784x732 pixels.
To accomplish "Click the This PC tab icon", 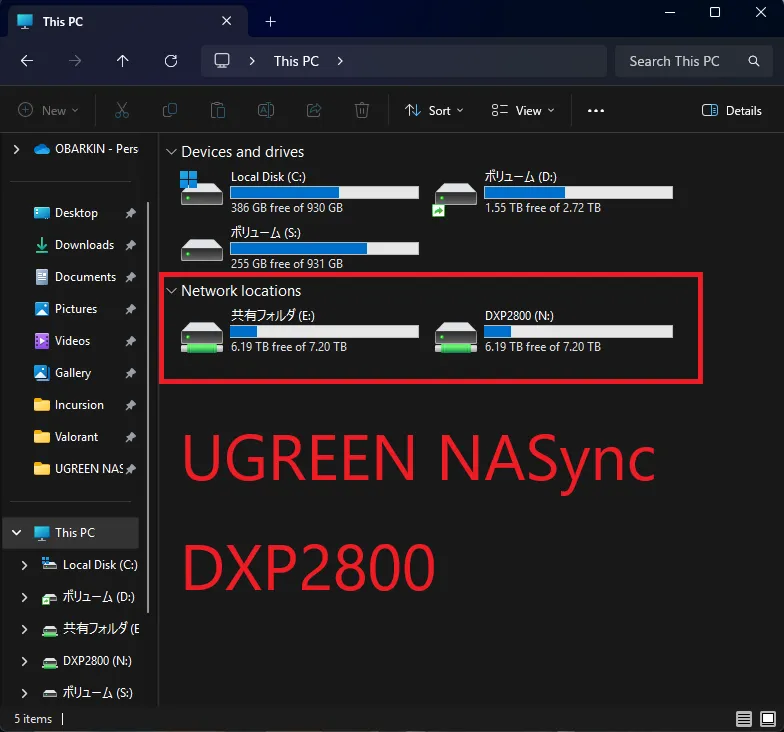I will pyautogui.click(x=24, y=22).
